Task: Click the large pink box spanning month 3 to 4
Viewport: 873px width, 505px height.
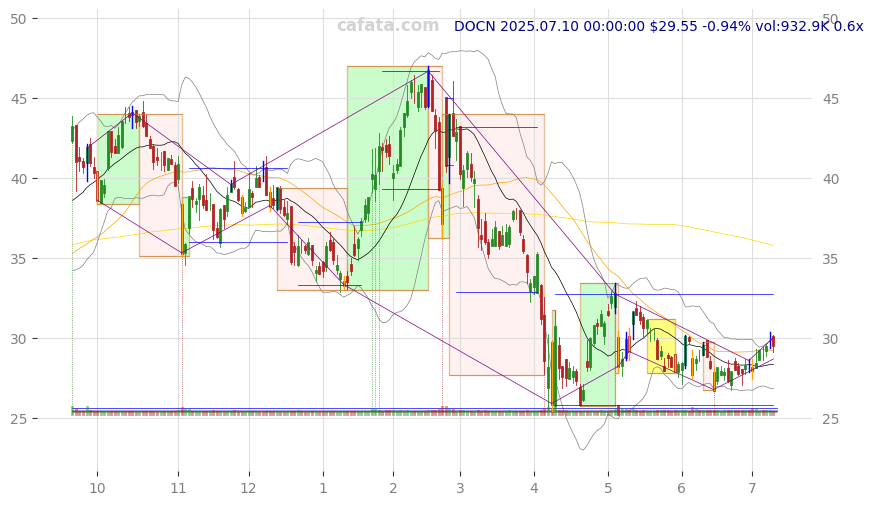Action: pyautogui.click(x=497, y=245)
